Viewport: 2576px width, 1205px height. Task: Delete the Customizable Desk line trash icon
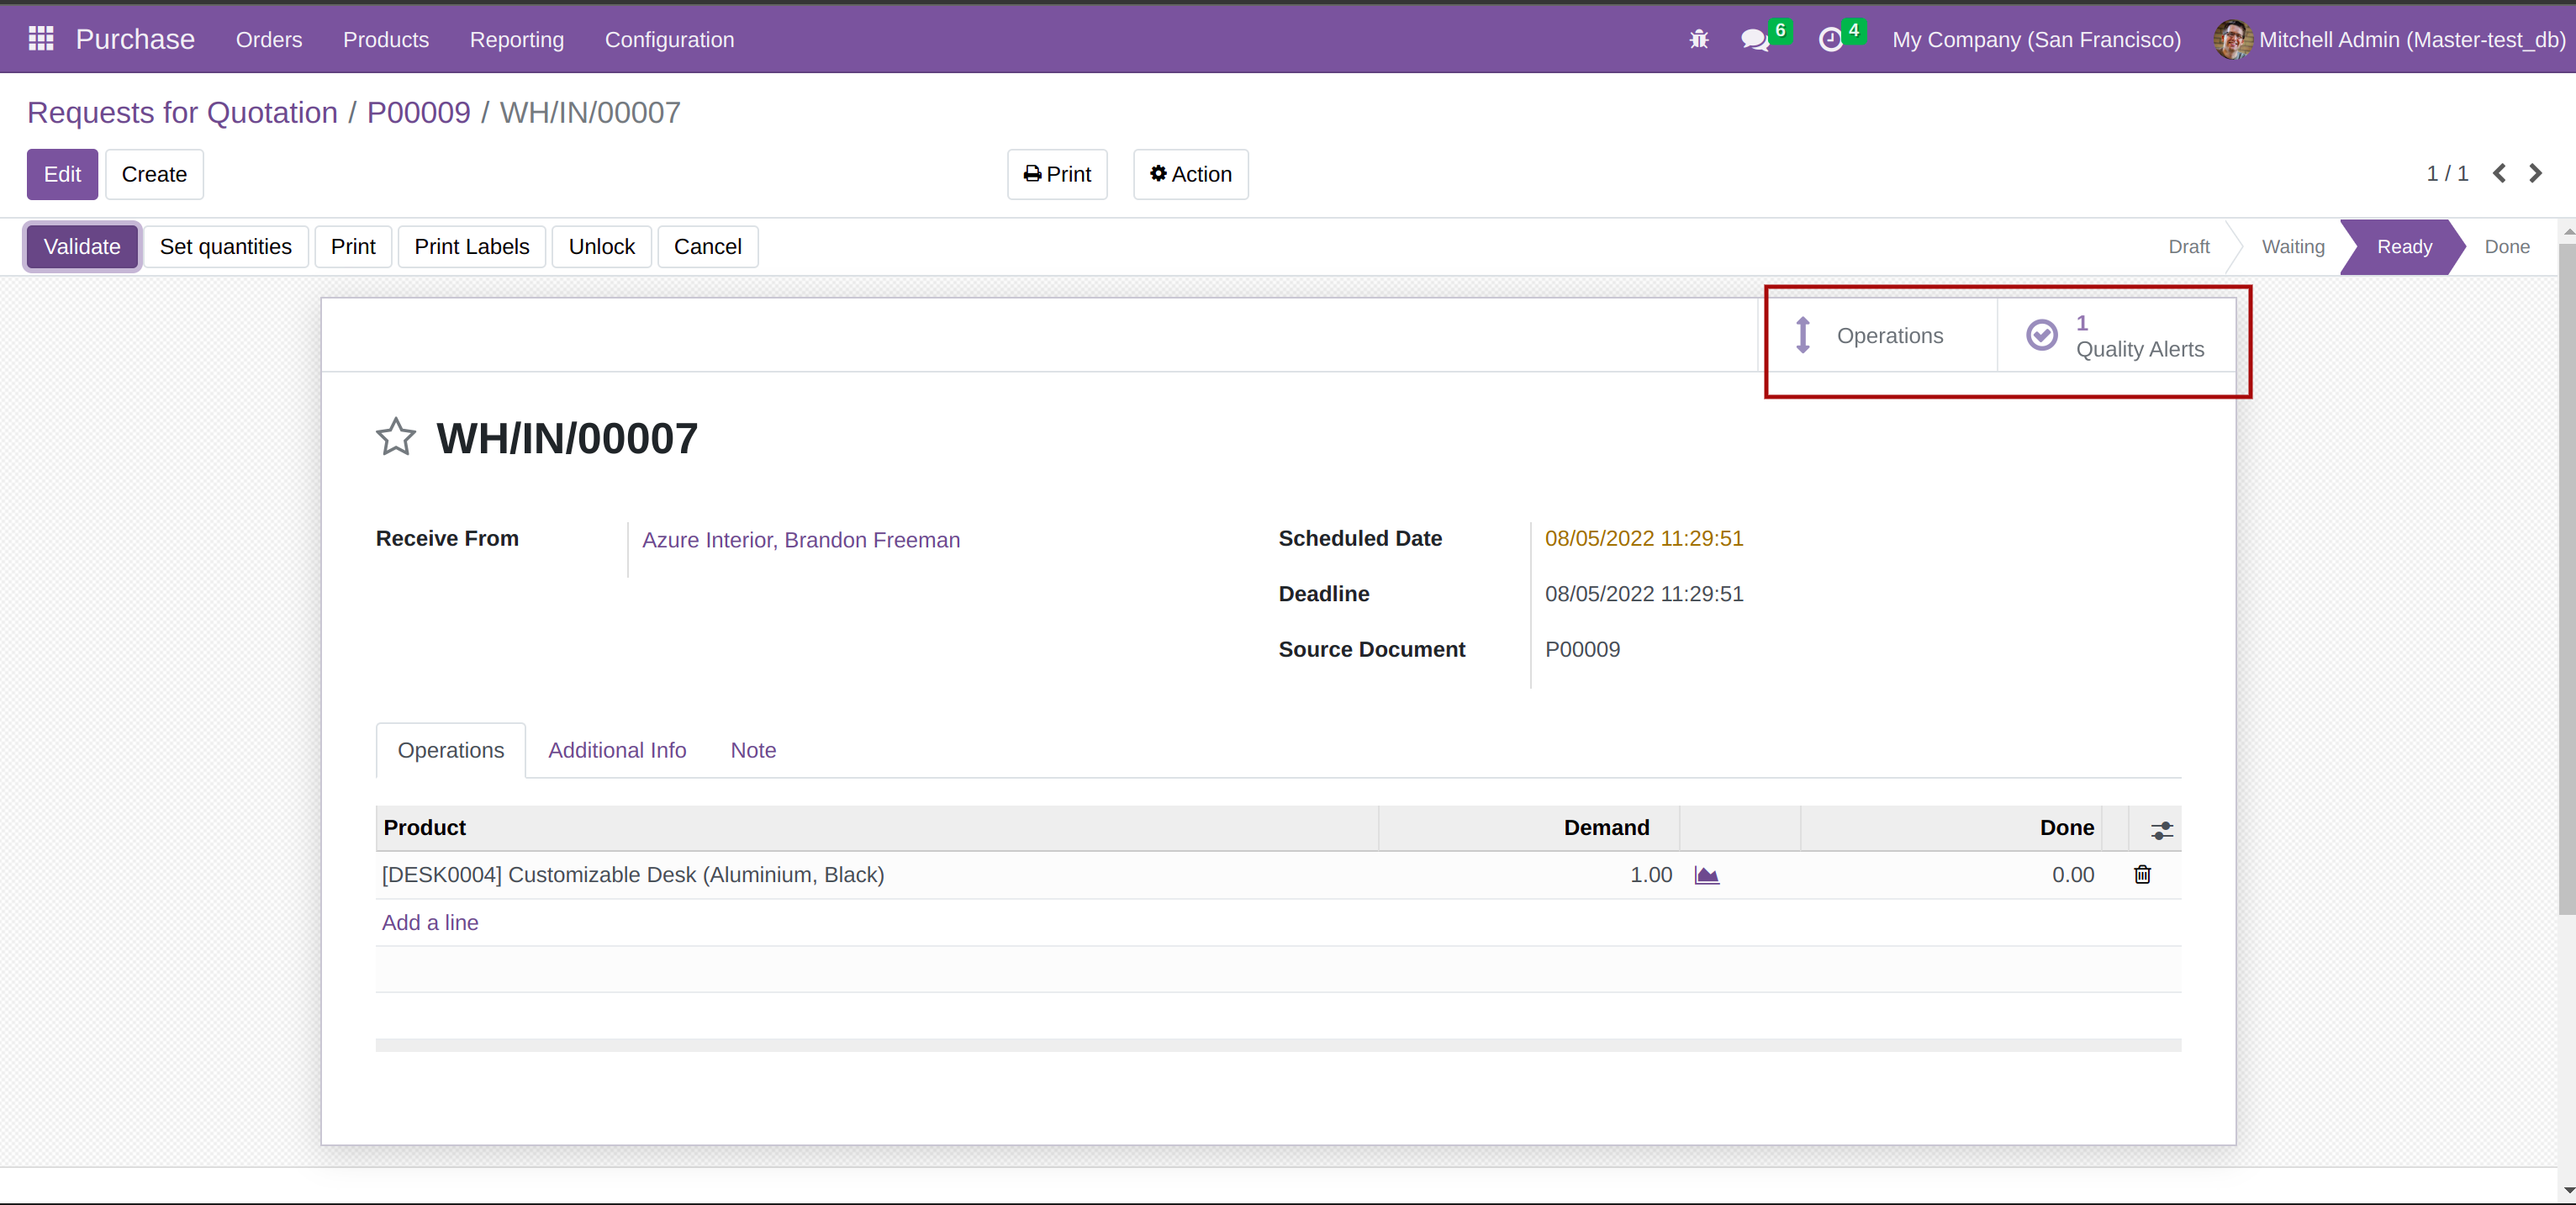(x=2142, y=875)
